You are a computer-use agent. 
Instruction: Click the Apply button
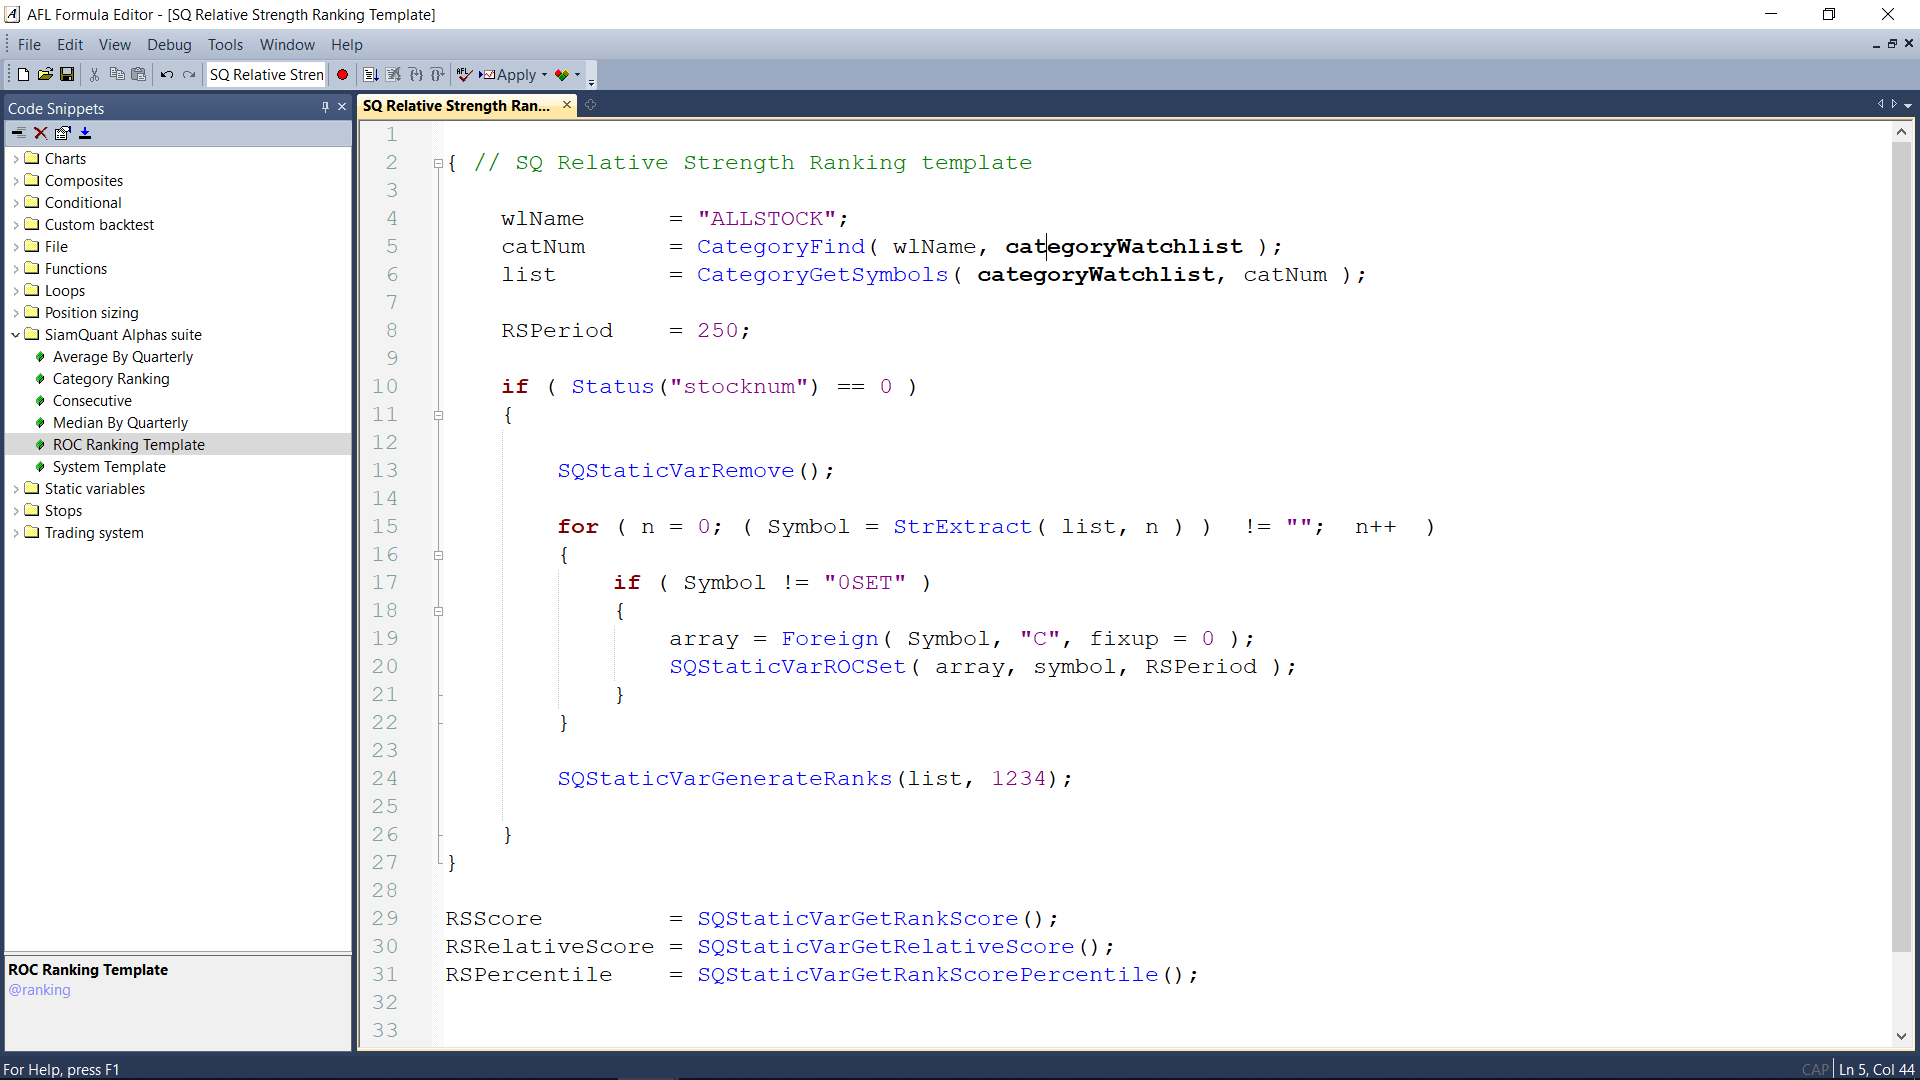pos(510,75)
